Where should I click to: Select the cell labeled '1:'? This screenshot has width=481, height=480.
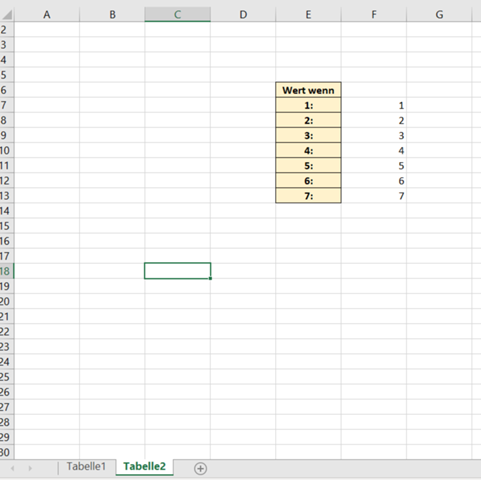pos(308,105)
